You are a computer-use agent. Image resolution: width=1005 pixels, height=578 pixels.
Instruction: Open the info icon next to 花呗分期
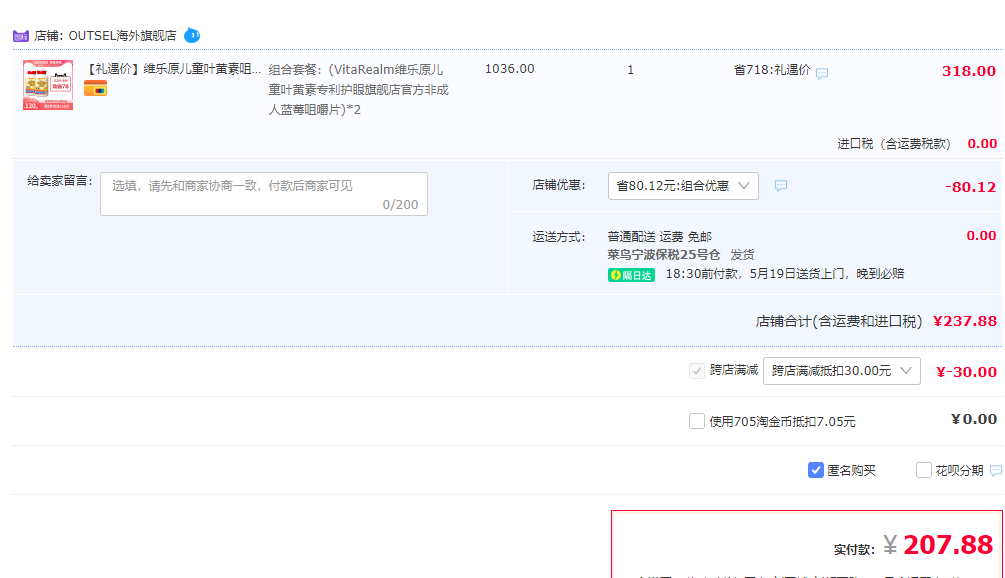[996, 470]
